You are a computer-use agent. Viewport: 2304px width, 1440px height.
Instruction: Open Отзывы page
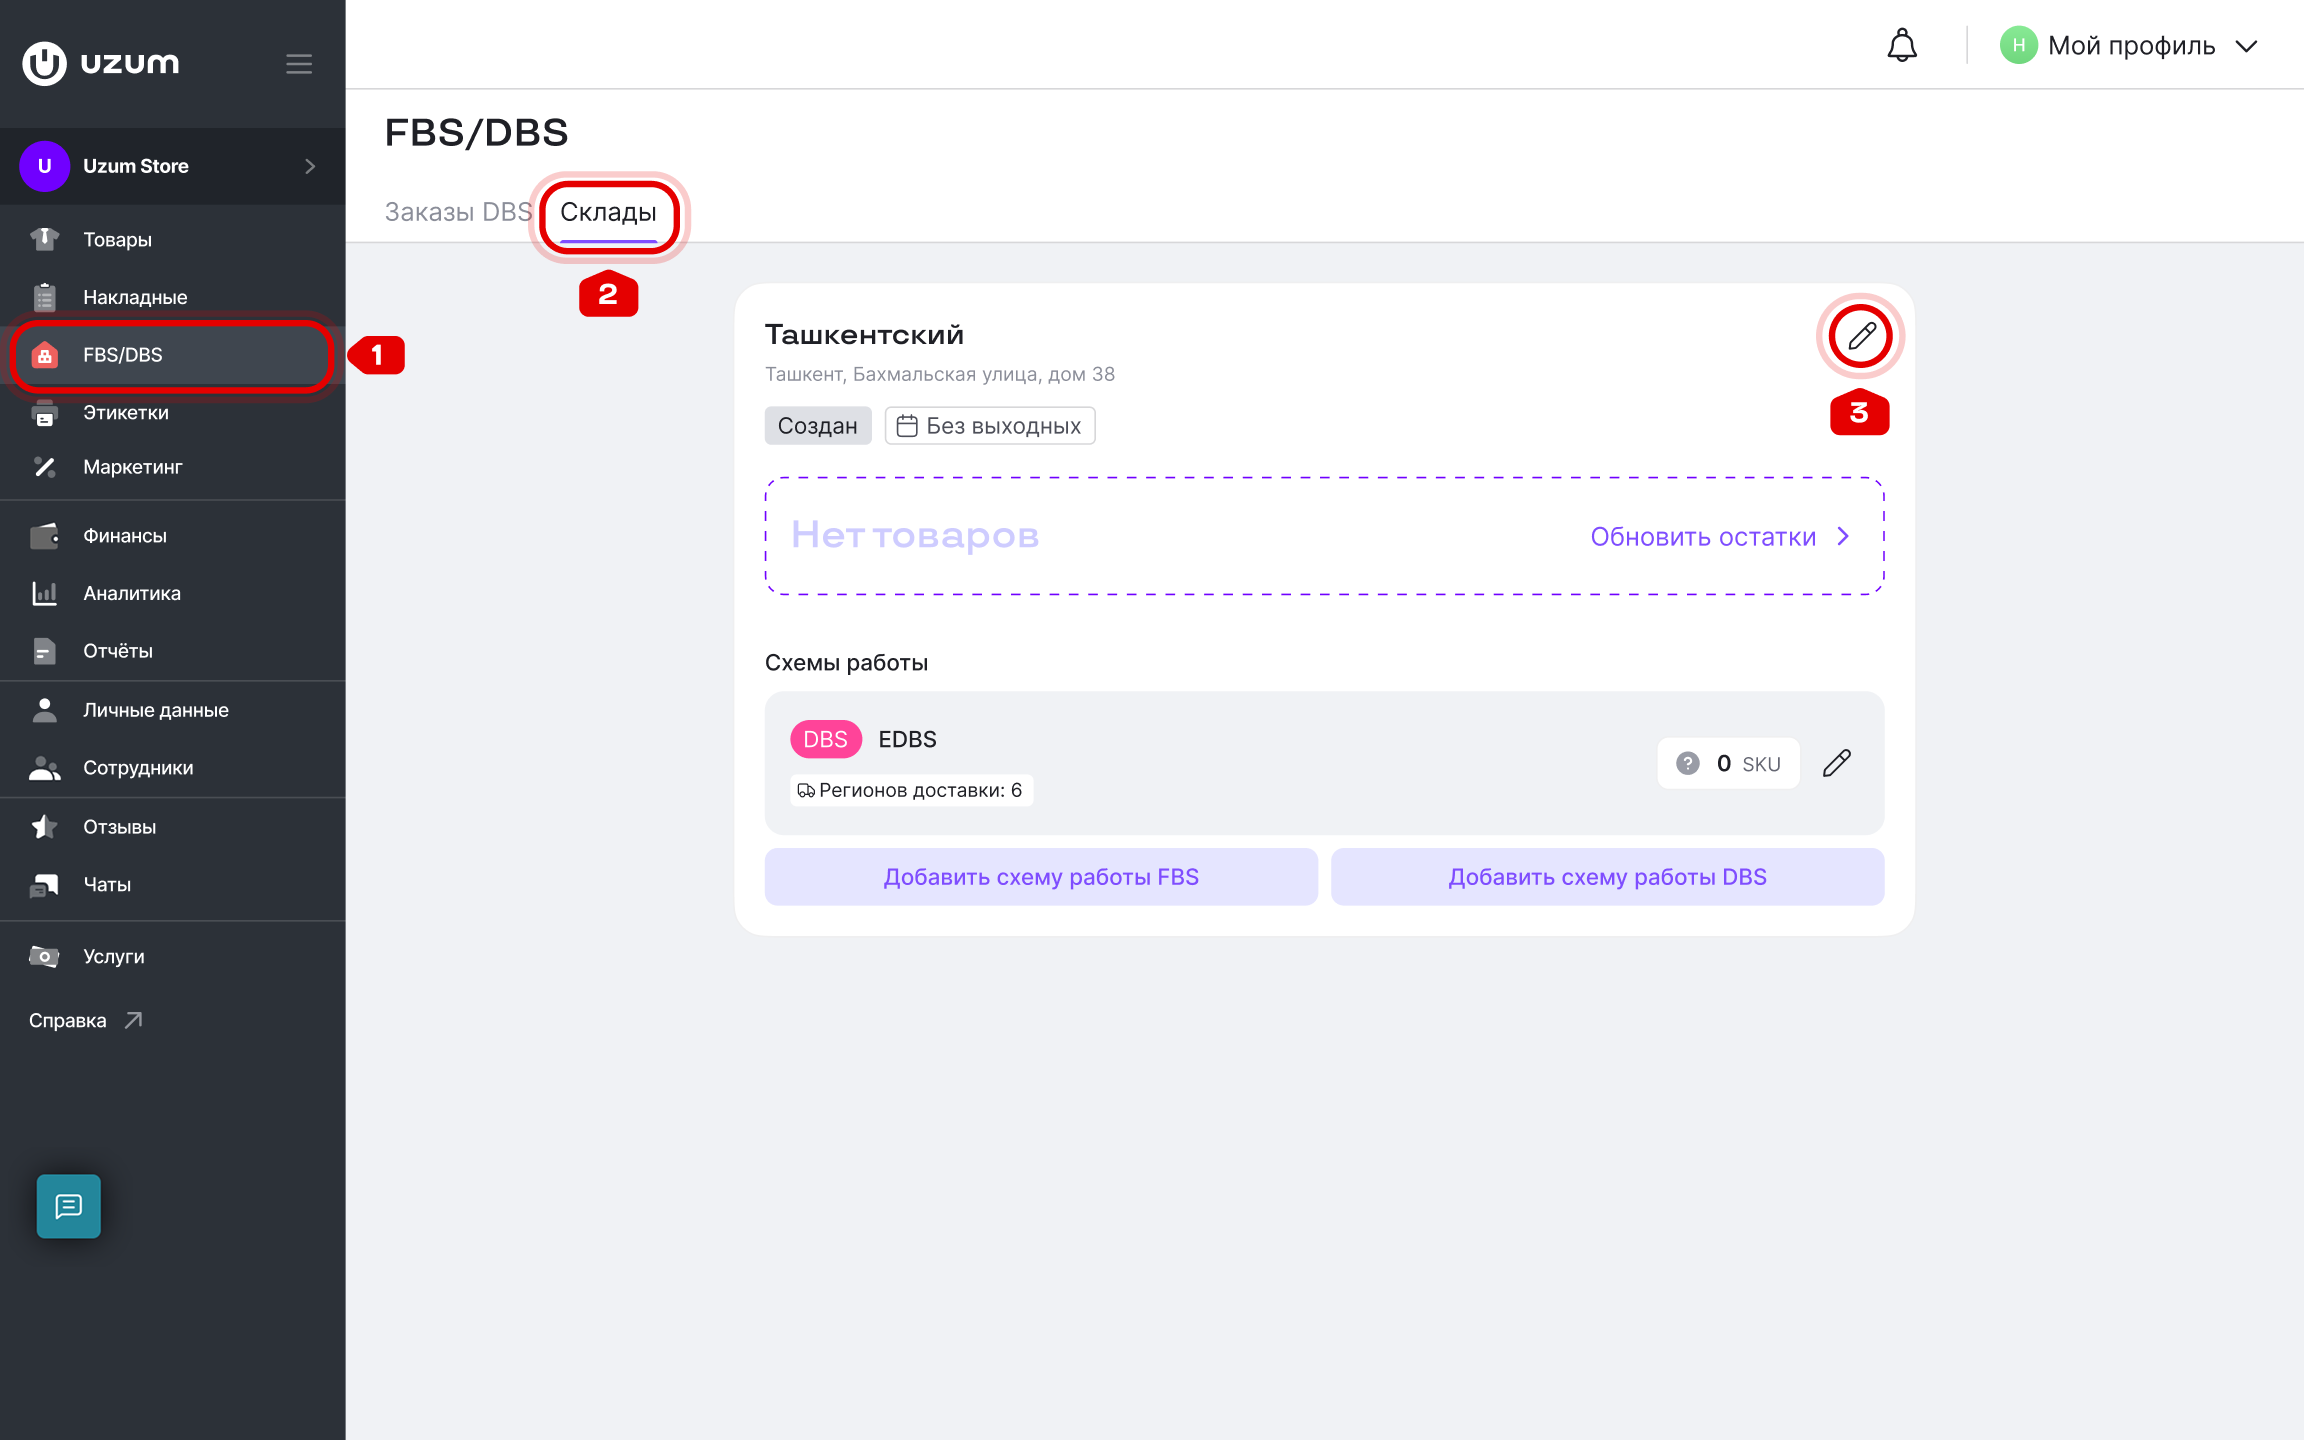(172, 827)
